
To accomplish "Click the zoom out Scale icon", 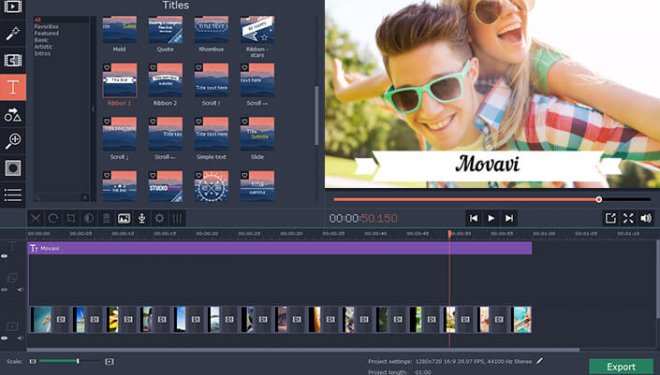I will [x=32, y=361].
